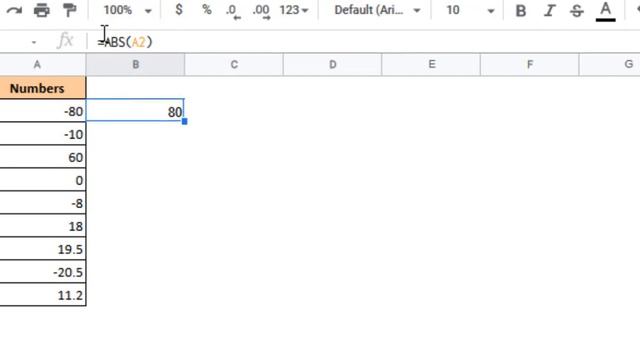Image resolution: width=640 pixels, height=360 pixels.
Task: Click the blue fill handle on cell B2
Action: coord(184,121)
